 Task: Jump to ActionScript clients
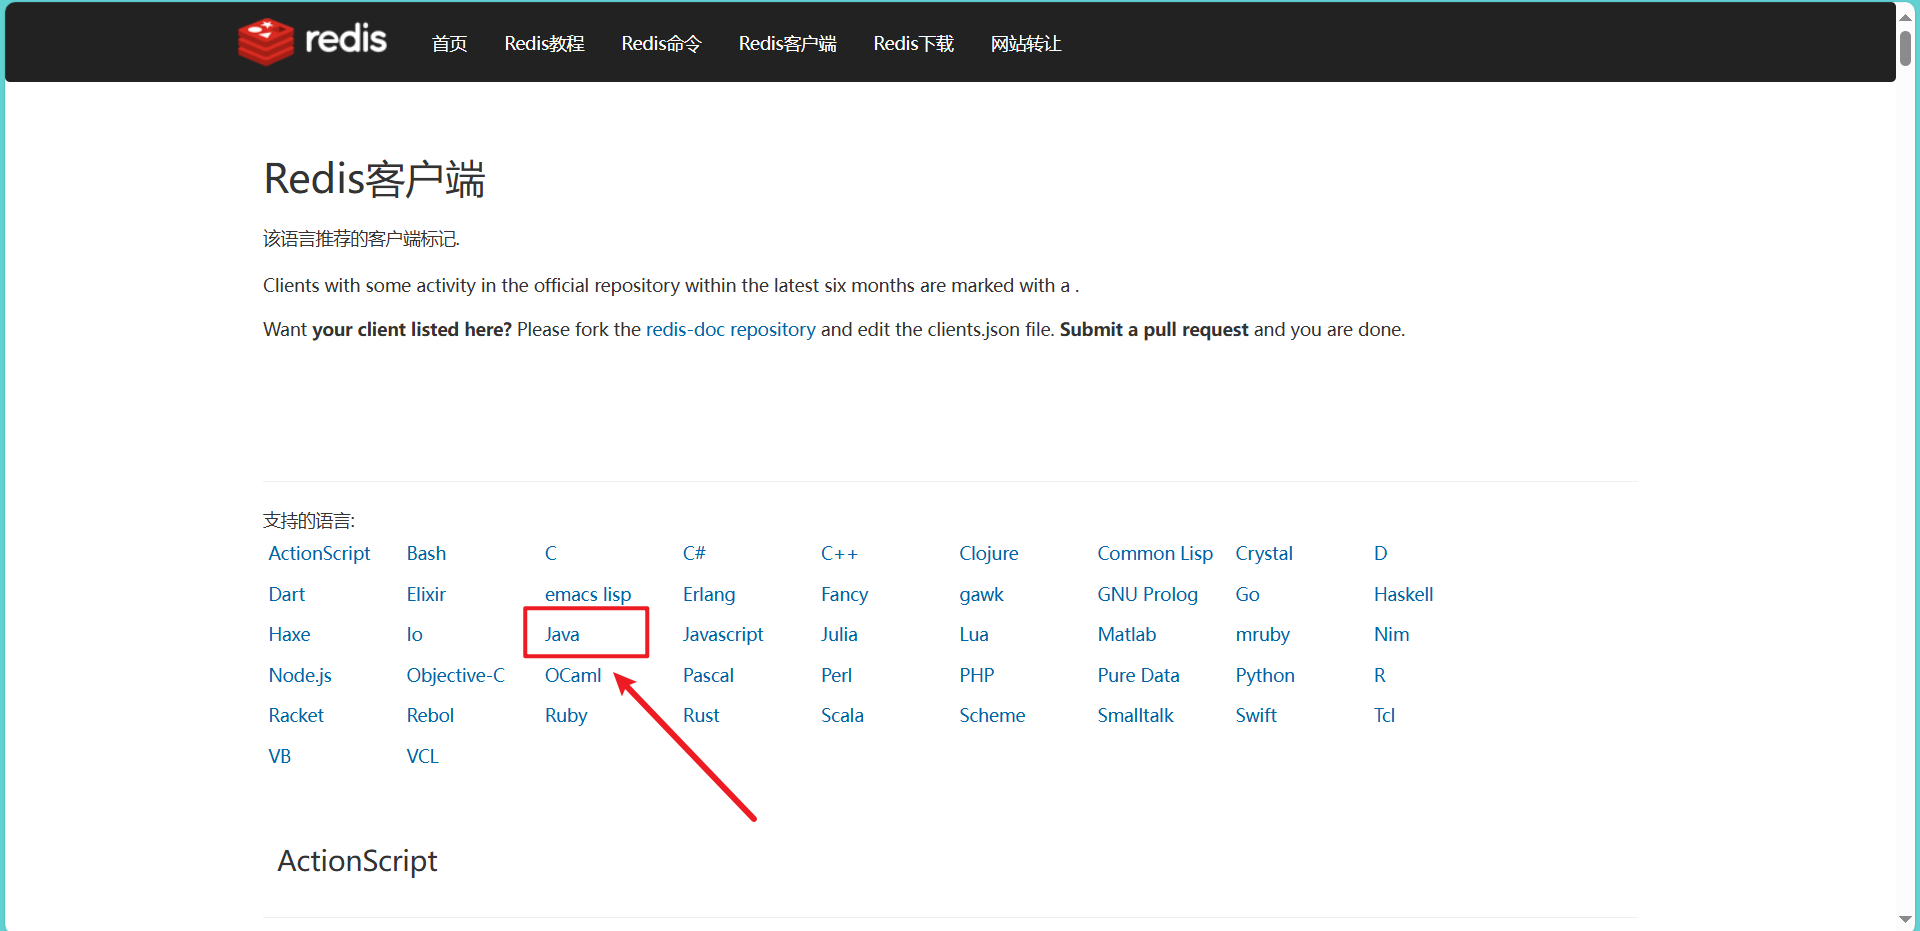(x=319, y=554)
